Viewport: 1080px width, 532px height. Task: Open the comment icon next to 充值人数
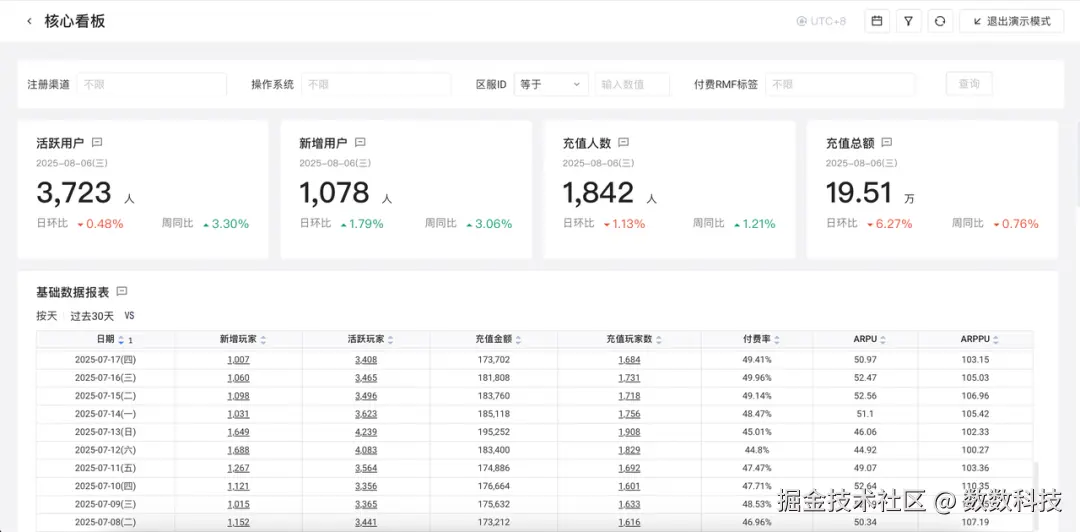tap(623, 143)
